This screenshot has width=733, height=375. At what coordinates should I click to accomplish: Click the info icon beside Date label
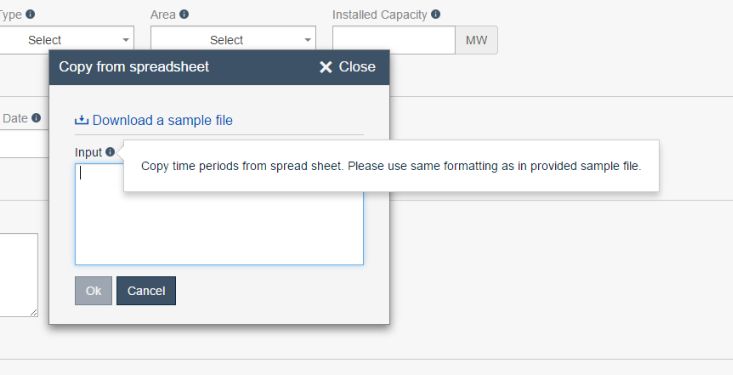(x=36, y=118)
